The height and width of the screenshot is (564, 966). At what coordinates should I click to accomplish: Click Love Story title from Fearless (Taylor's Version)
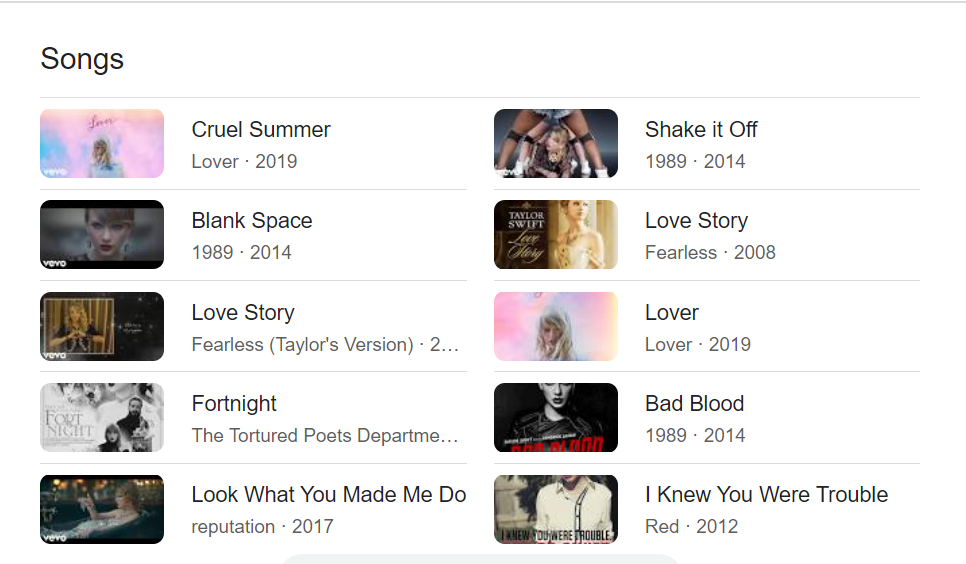point(243,313)
